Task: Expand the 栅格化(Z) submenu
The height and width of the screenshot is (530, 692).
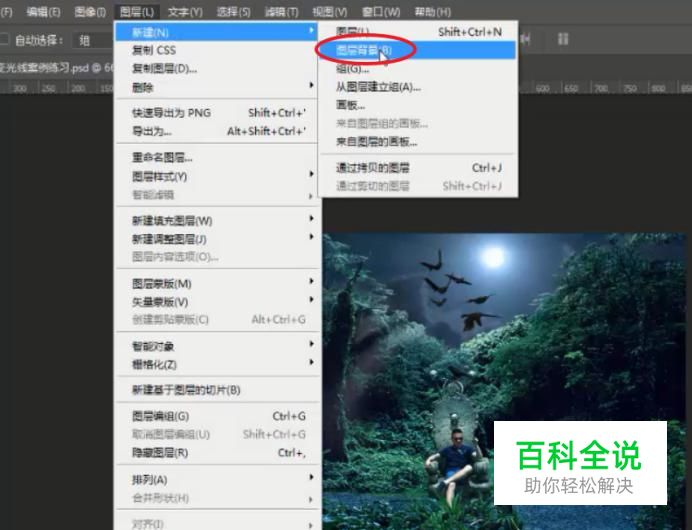Action: click(x=216, y=365)
